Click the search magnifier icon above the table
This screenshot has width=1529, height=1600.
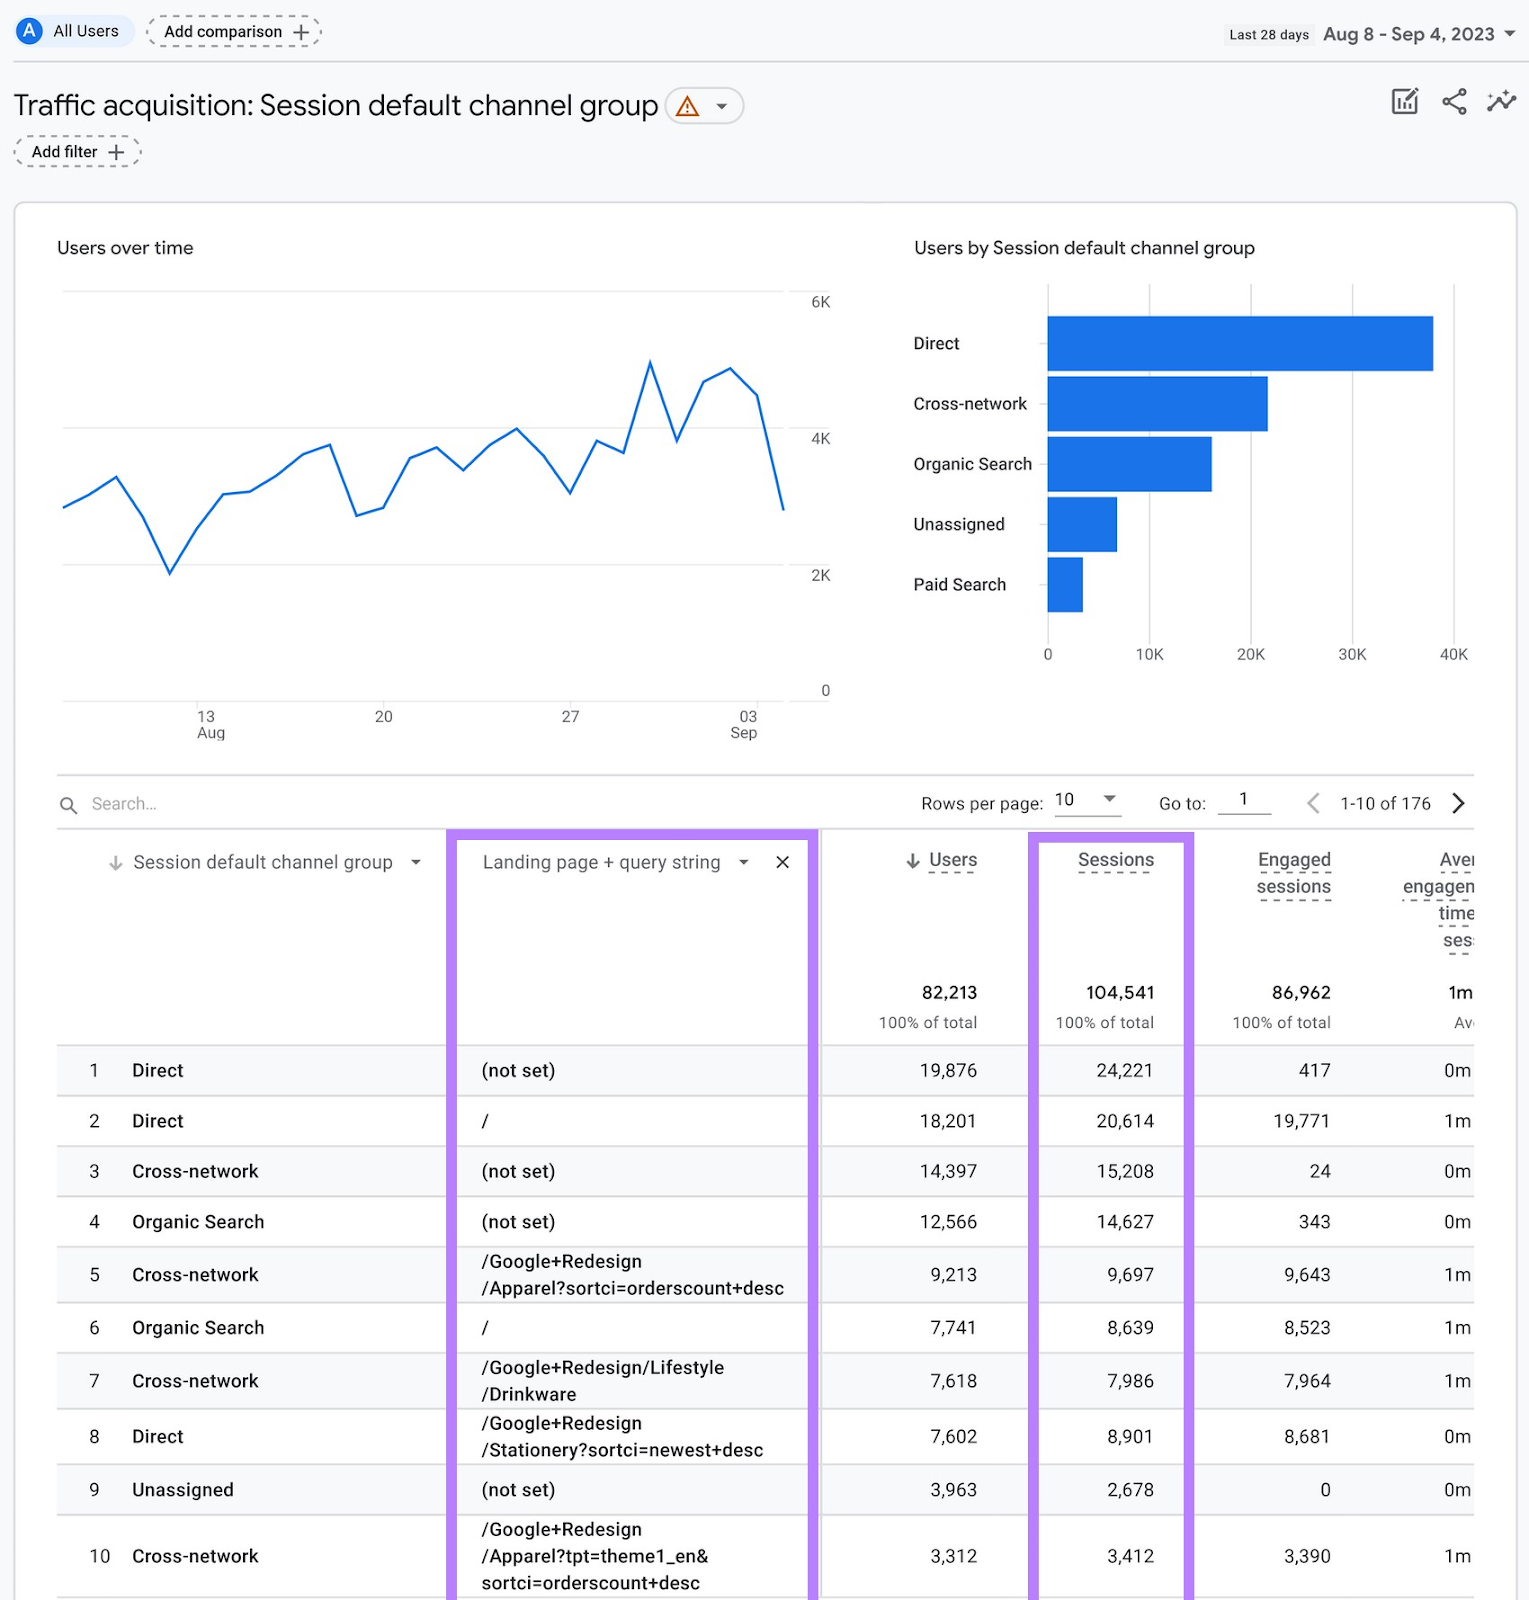click(x=69, y=805)
